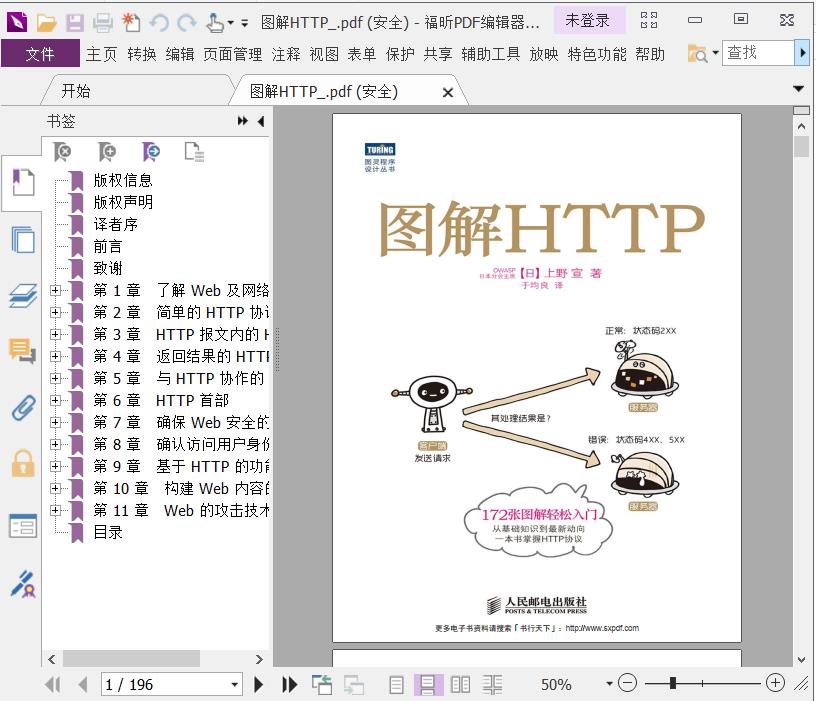This screenshot has height=701, width=816.
Task: Open the form fields panel icon
Action: (23, 526)
